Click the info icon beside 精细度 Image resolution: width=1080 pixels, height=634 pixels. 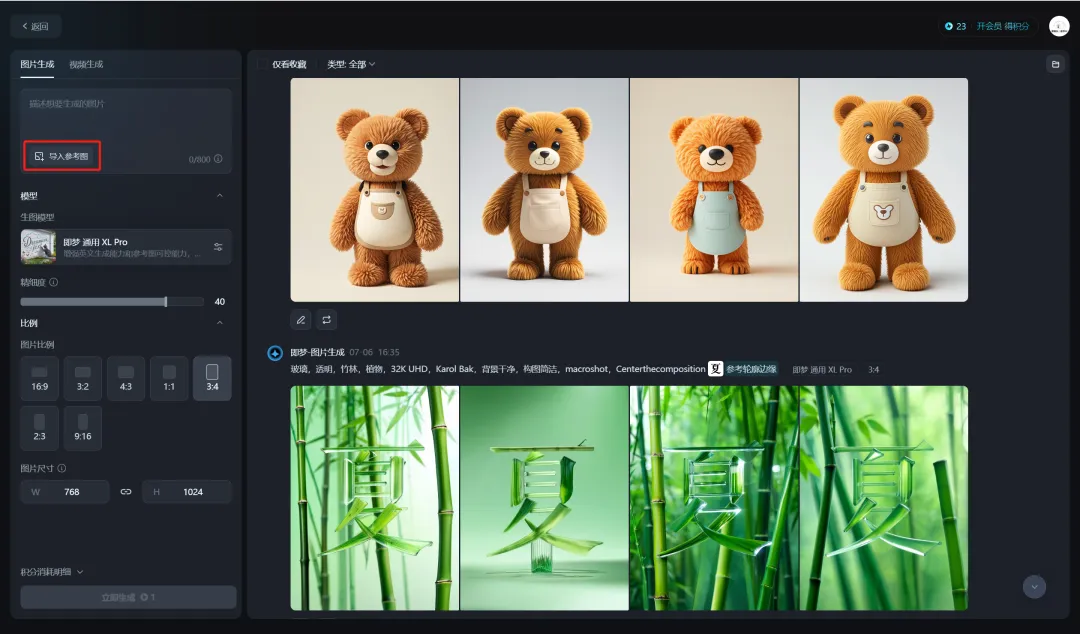pos(54,282)
